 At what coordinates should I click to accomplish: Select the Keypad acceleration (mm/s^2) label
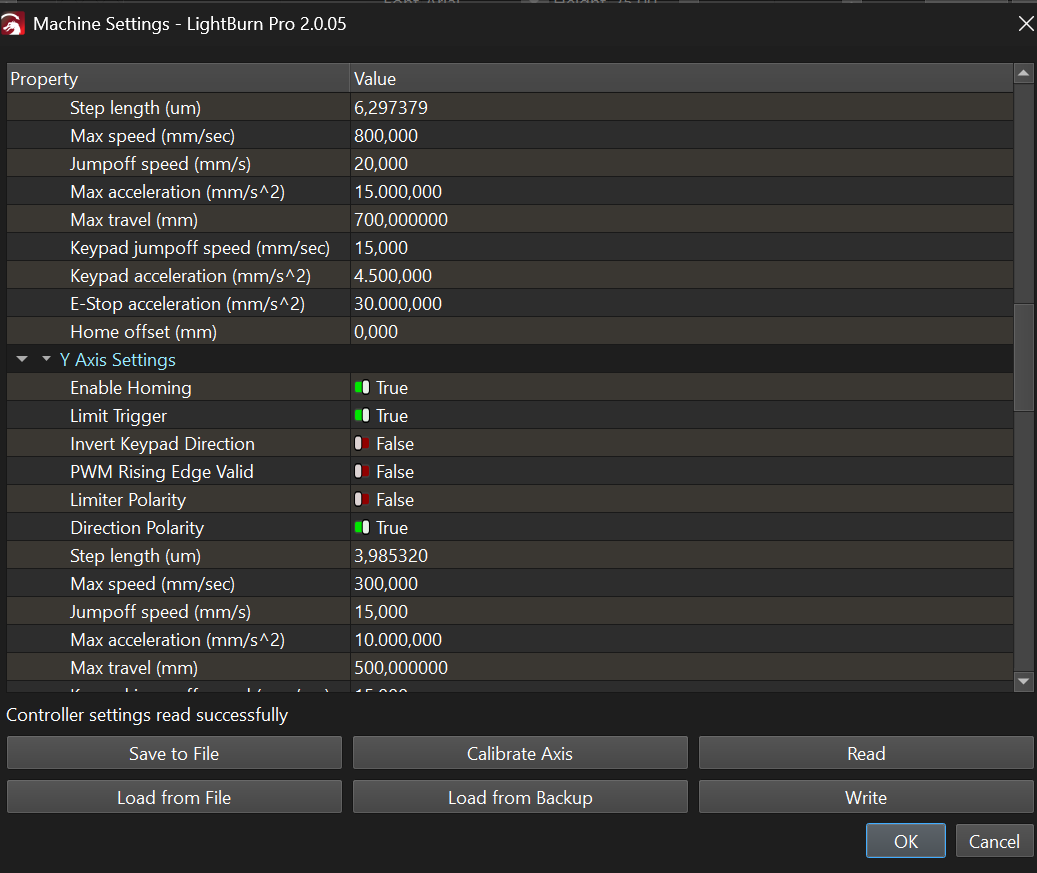click(x=190, y=275)
